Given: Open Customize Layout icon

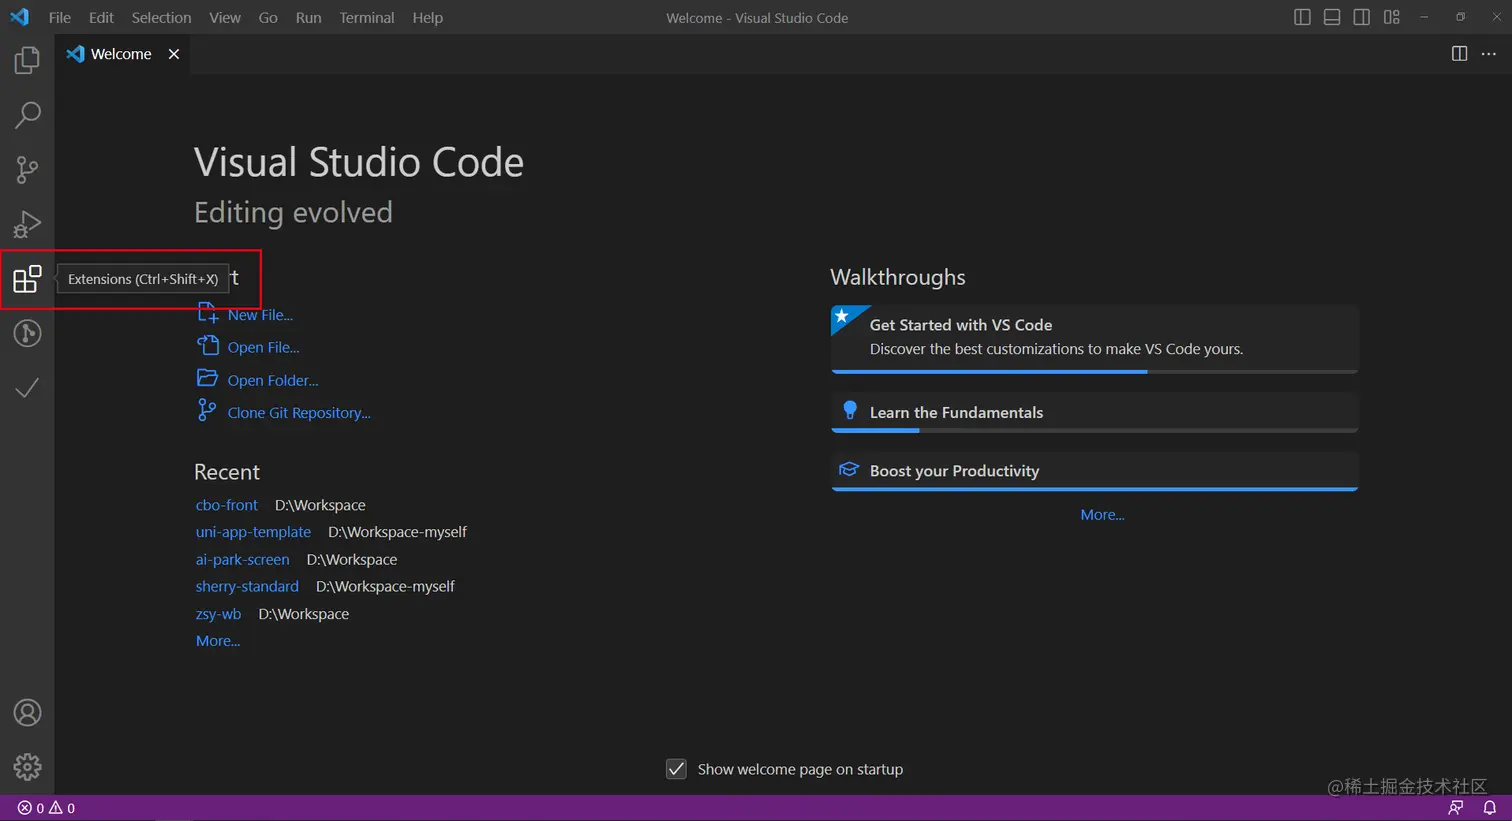Looking at the screenshot, I should click(x=1392, y=17).
